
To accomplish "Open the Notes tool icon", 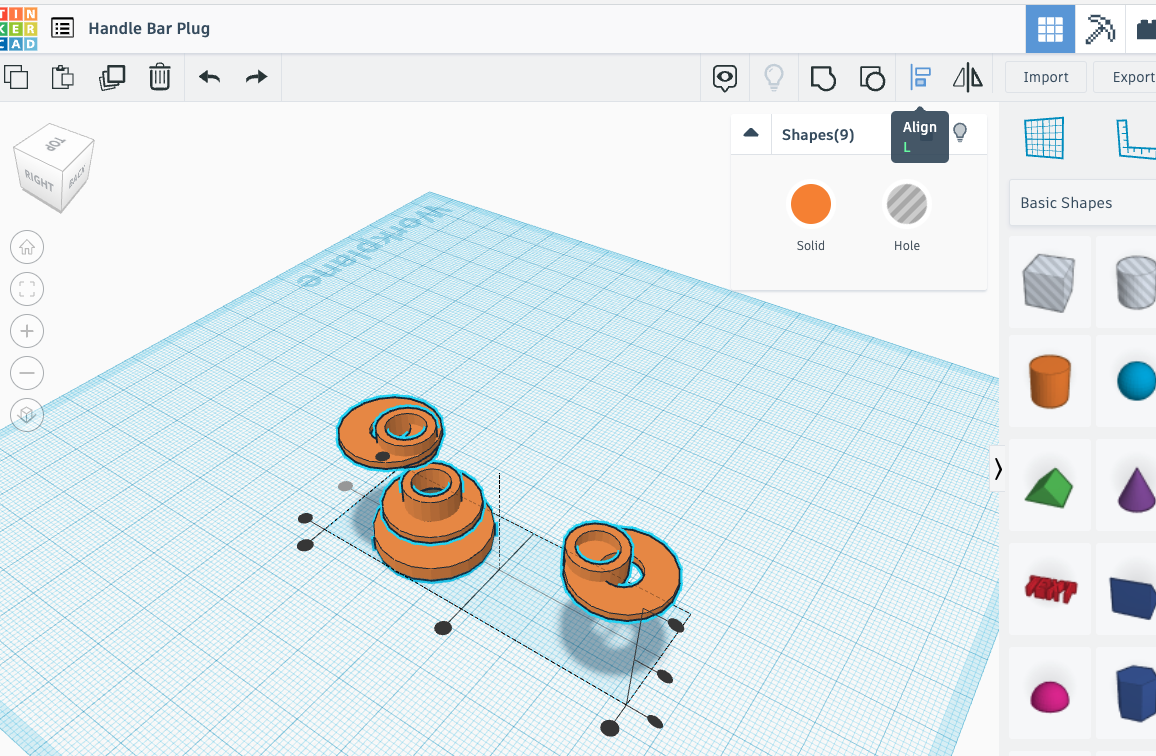I will click(x=725, y=77).
